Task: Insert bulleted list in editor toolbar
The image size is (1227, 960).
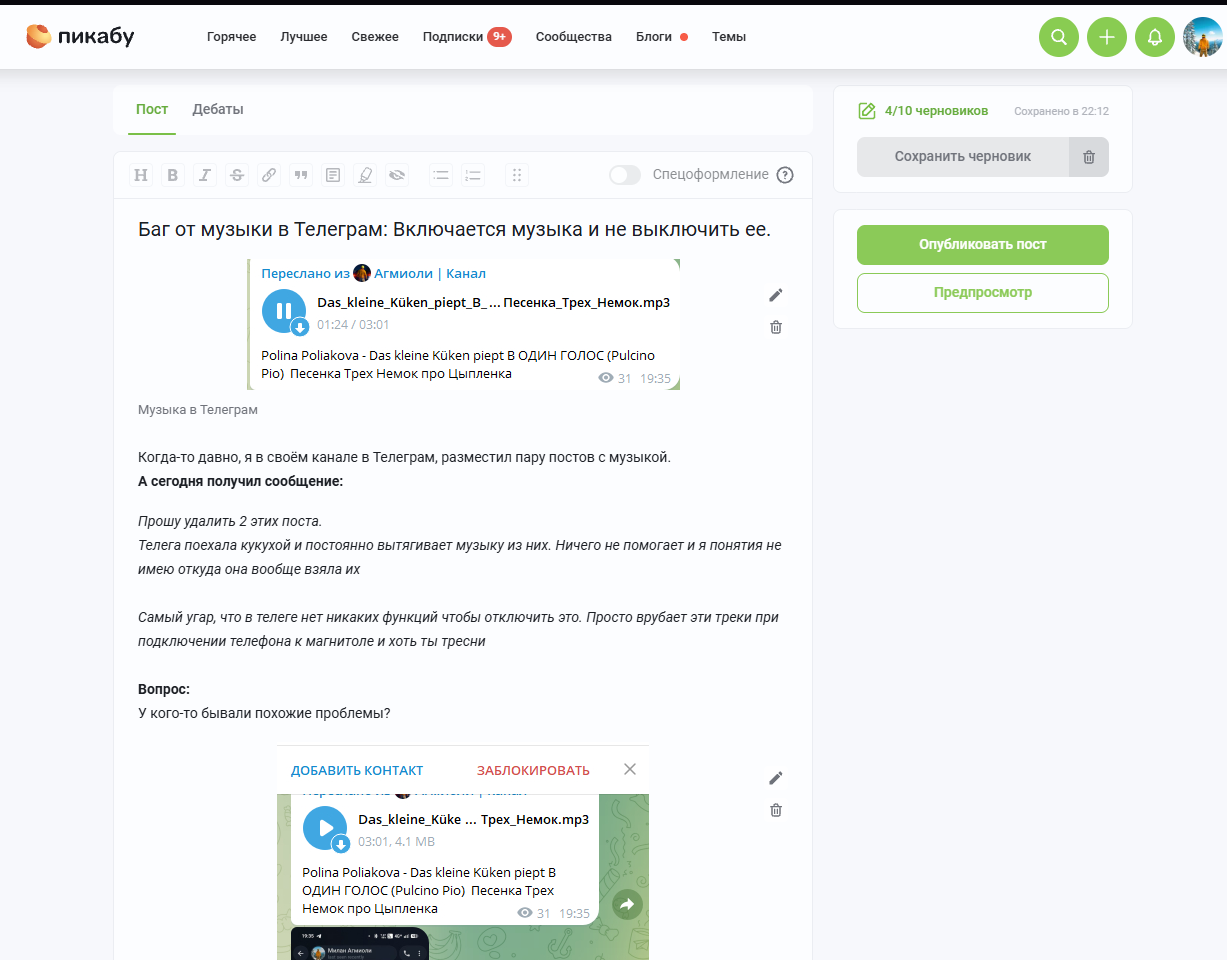Action: tap(441, 175)
